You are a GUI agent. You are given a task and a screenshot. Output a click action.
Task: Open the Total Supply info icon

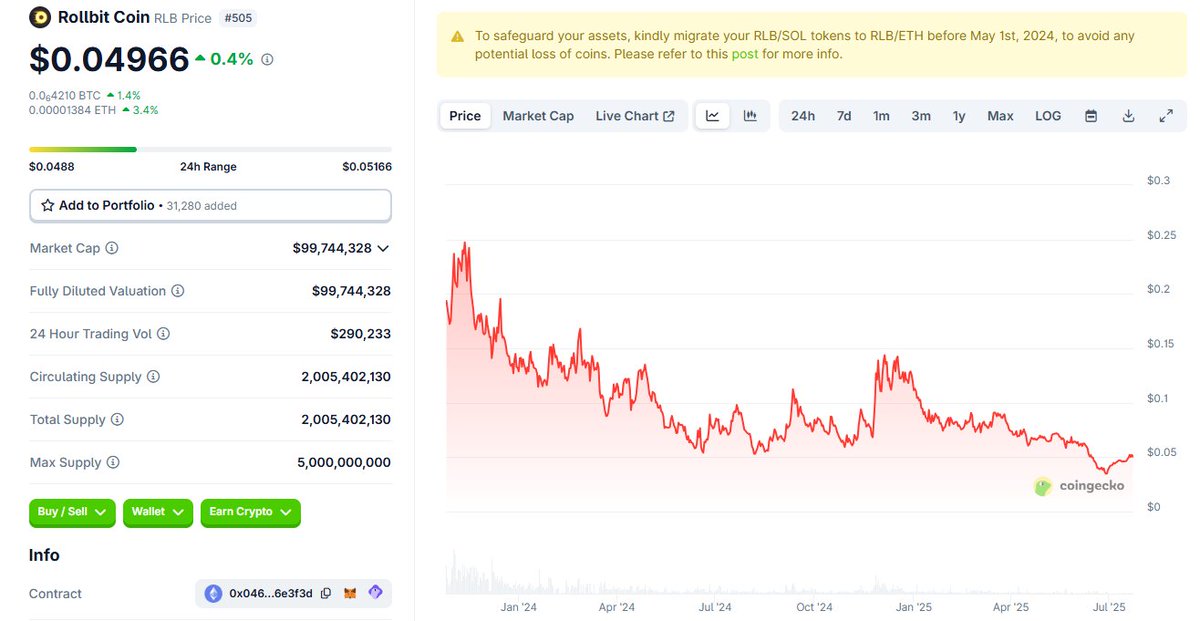[117, 420]
